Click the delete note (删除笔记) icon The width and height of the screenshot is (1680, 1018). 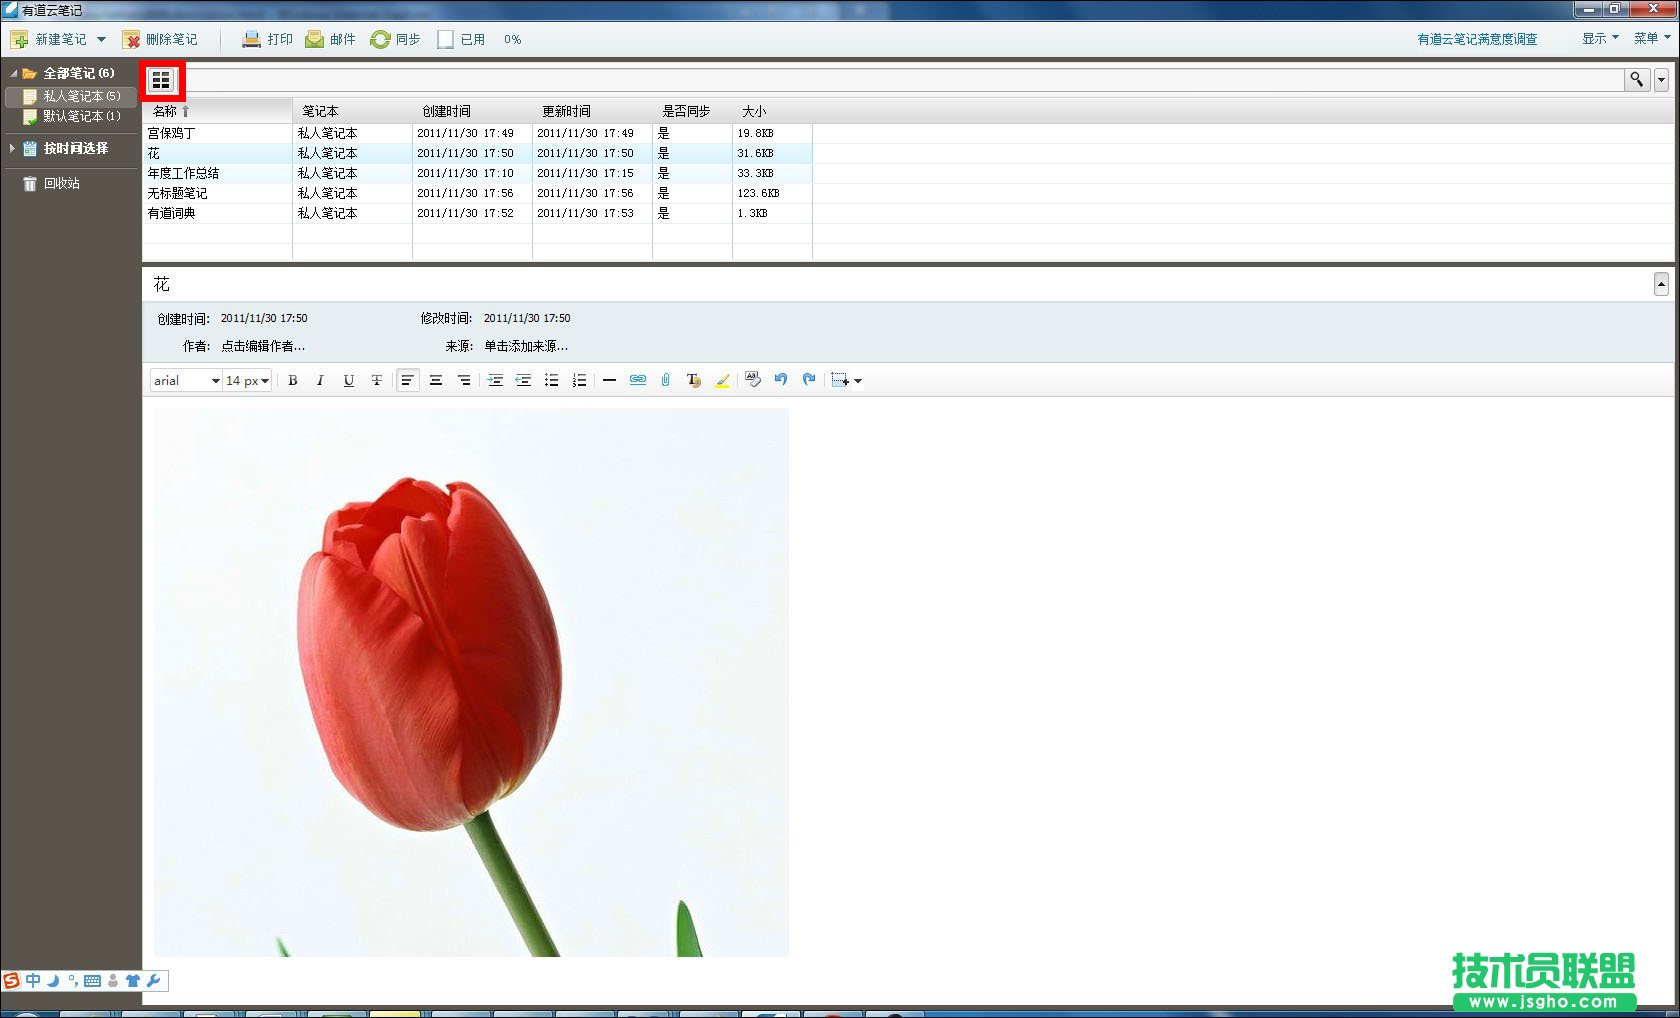[x=132, y=39]
